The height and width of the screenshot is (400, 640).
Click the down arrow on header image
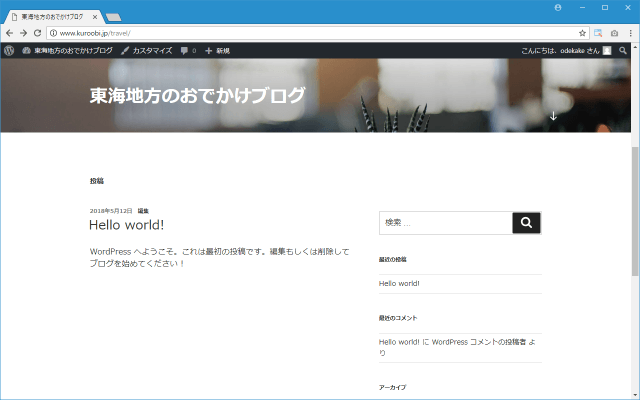pos(553,116)
